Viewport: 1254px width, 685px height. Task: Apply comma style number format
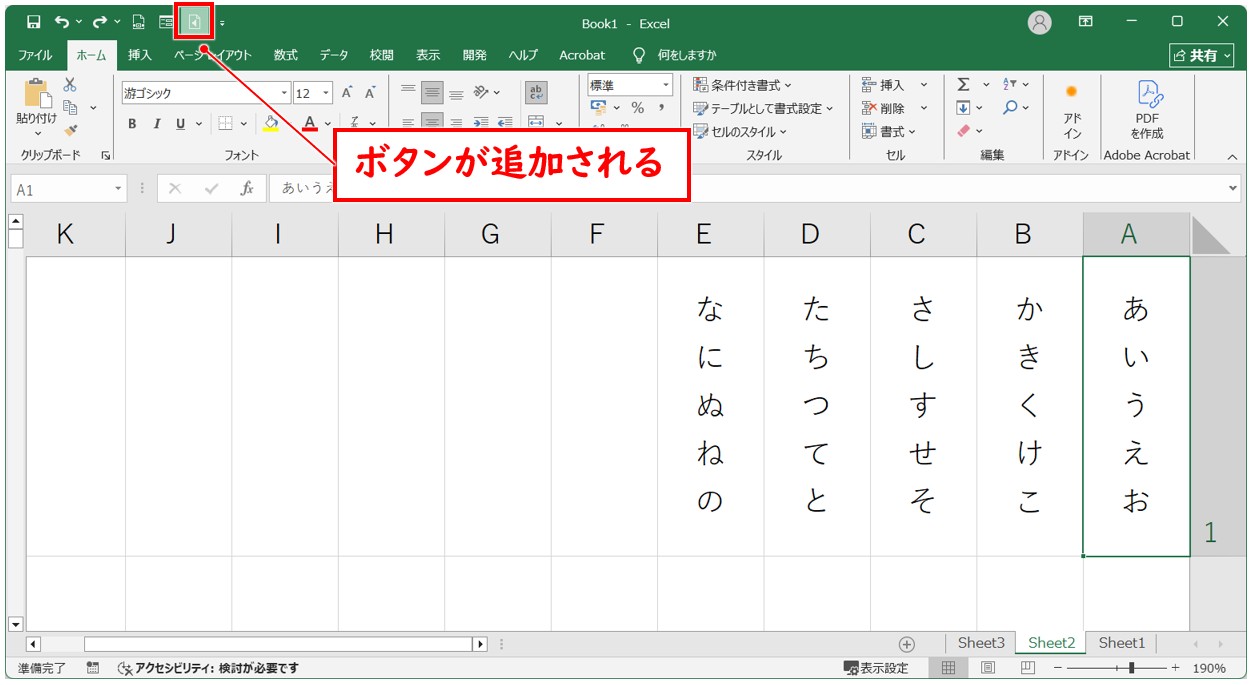click(x=661, y=108)
